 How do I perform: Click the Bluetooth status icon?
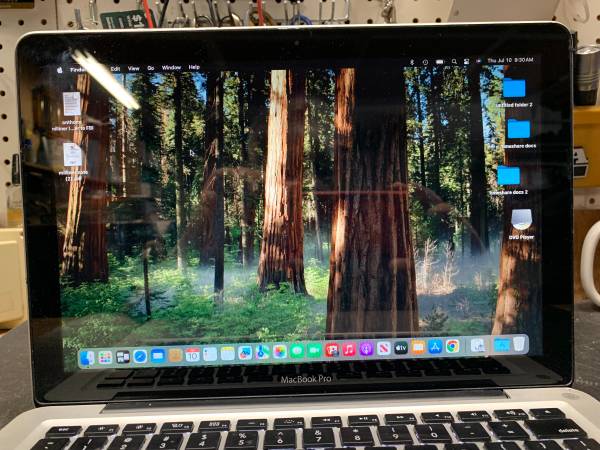pyautogui.click(x=412, y=62)
